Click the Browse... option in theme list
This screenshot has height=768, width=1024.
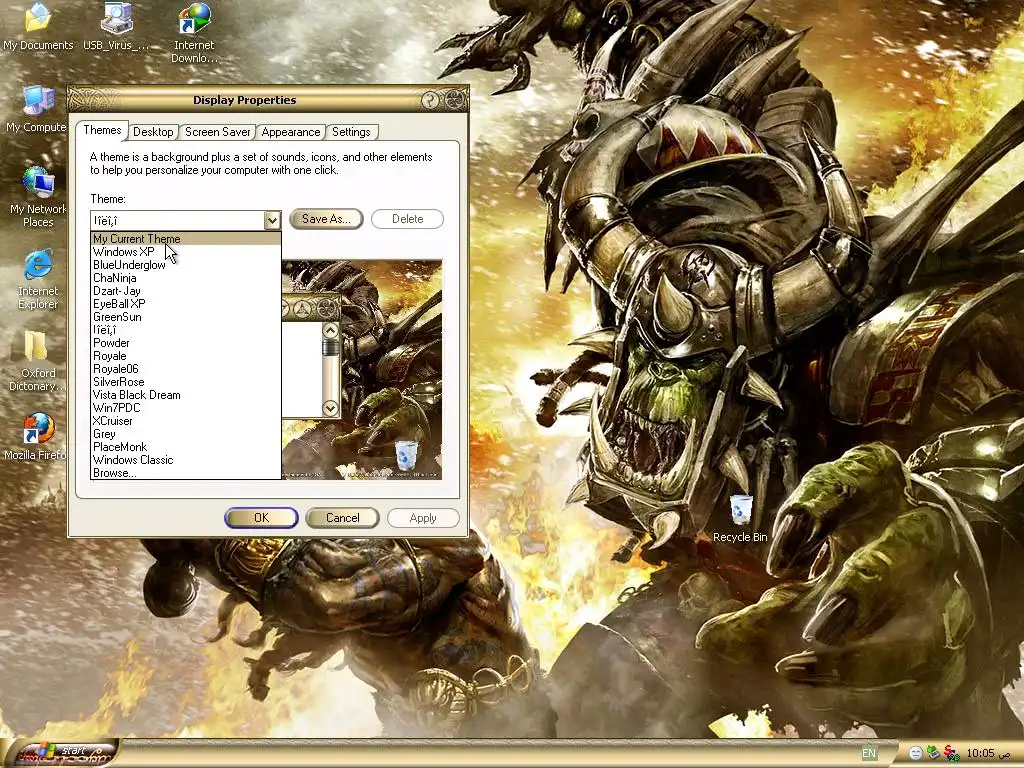pyautogui.click(x=185, y=473)
